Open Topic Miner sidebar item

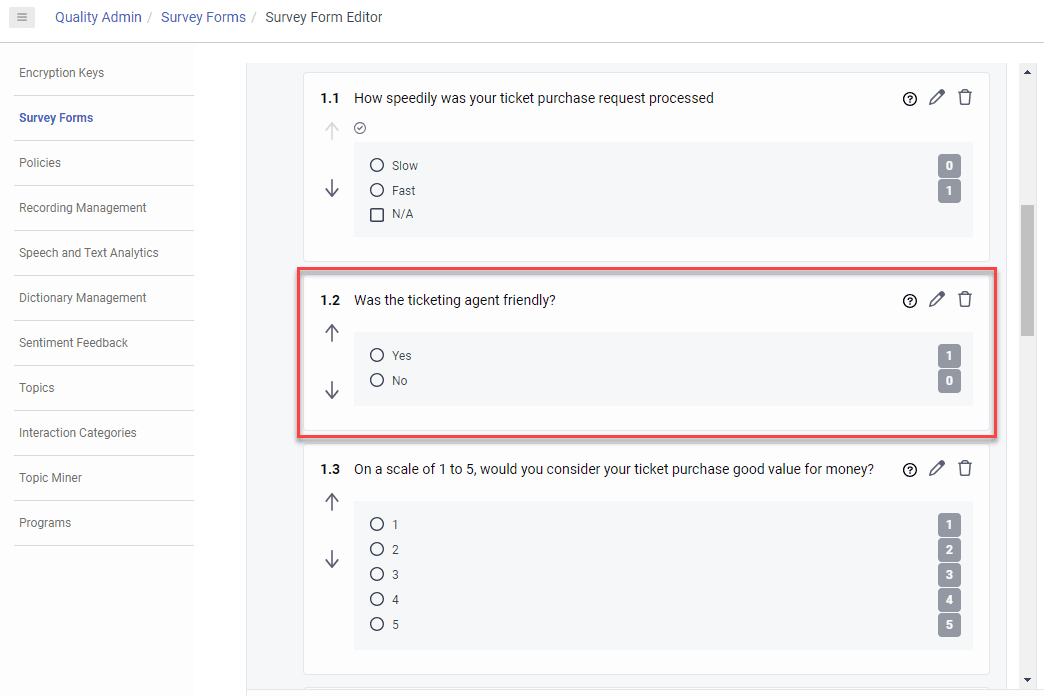[x=51, y=478]
